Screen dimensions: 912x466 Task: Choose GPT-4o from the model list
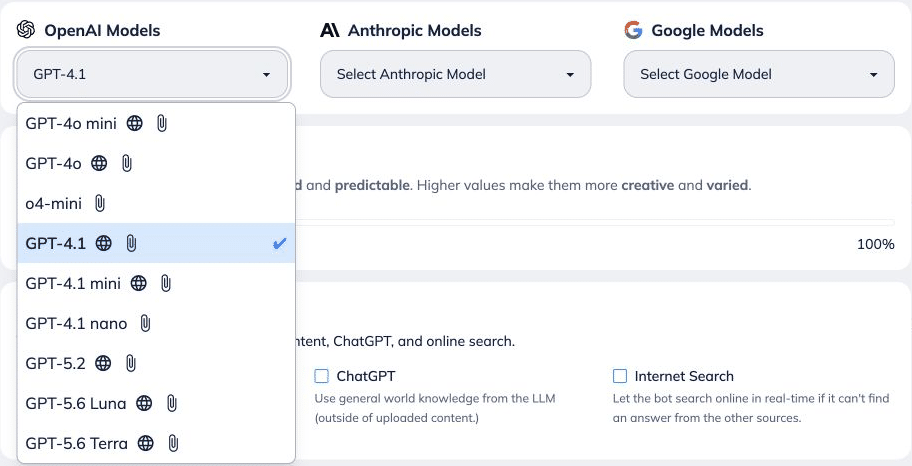[156, 163]
